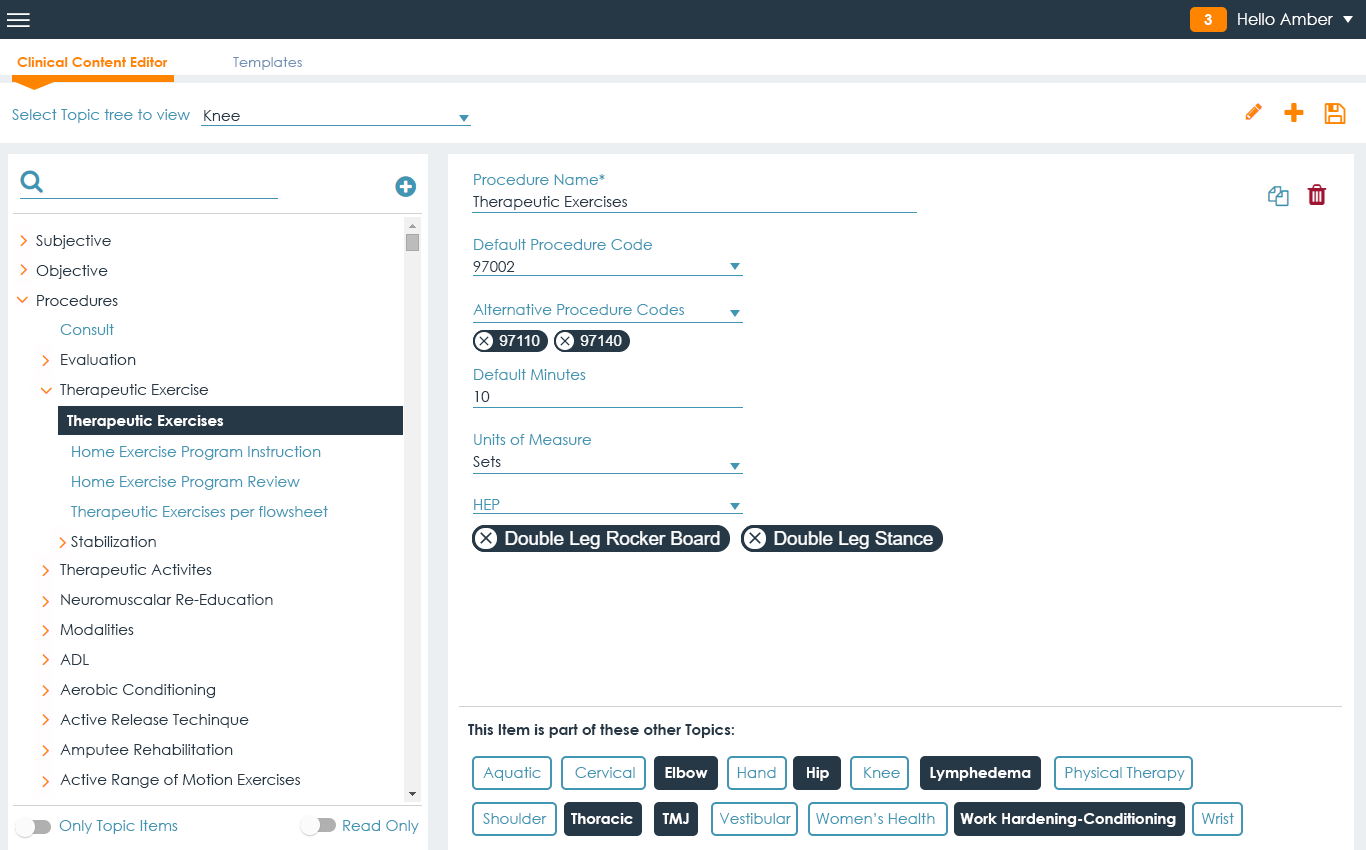
Task: Toggle the Only Topic Items switch
Action: point(33,826)
